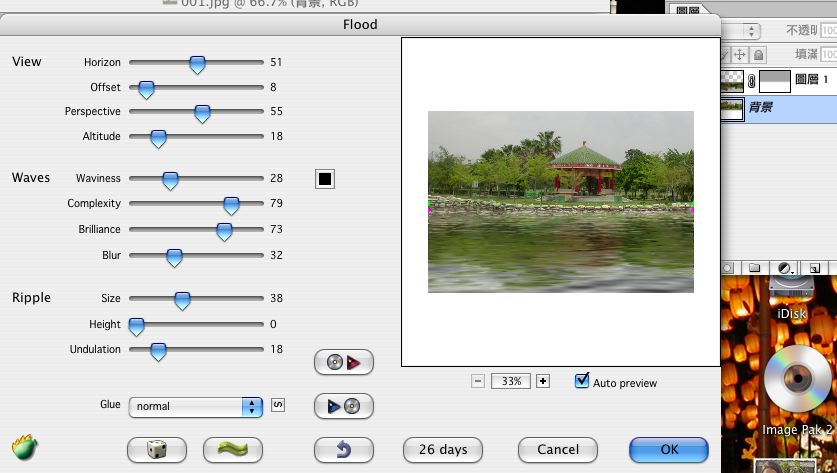Click the Brilliance slider handle
This screenshot has width=837, height=473.
pyautogui.click(x=224, y=232)
